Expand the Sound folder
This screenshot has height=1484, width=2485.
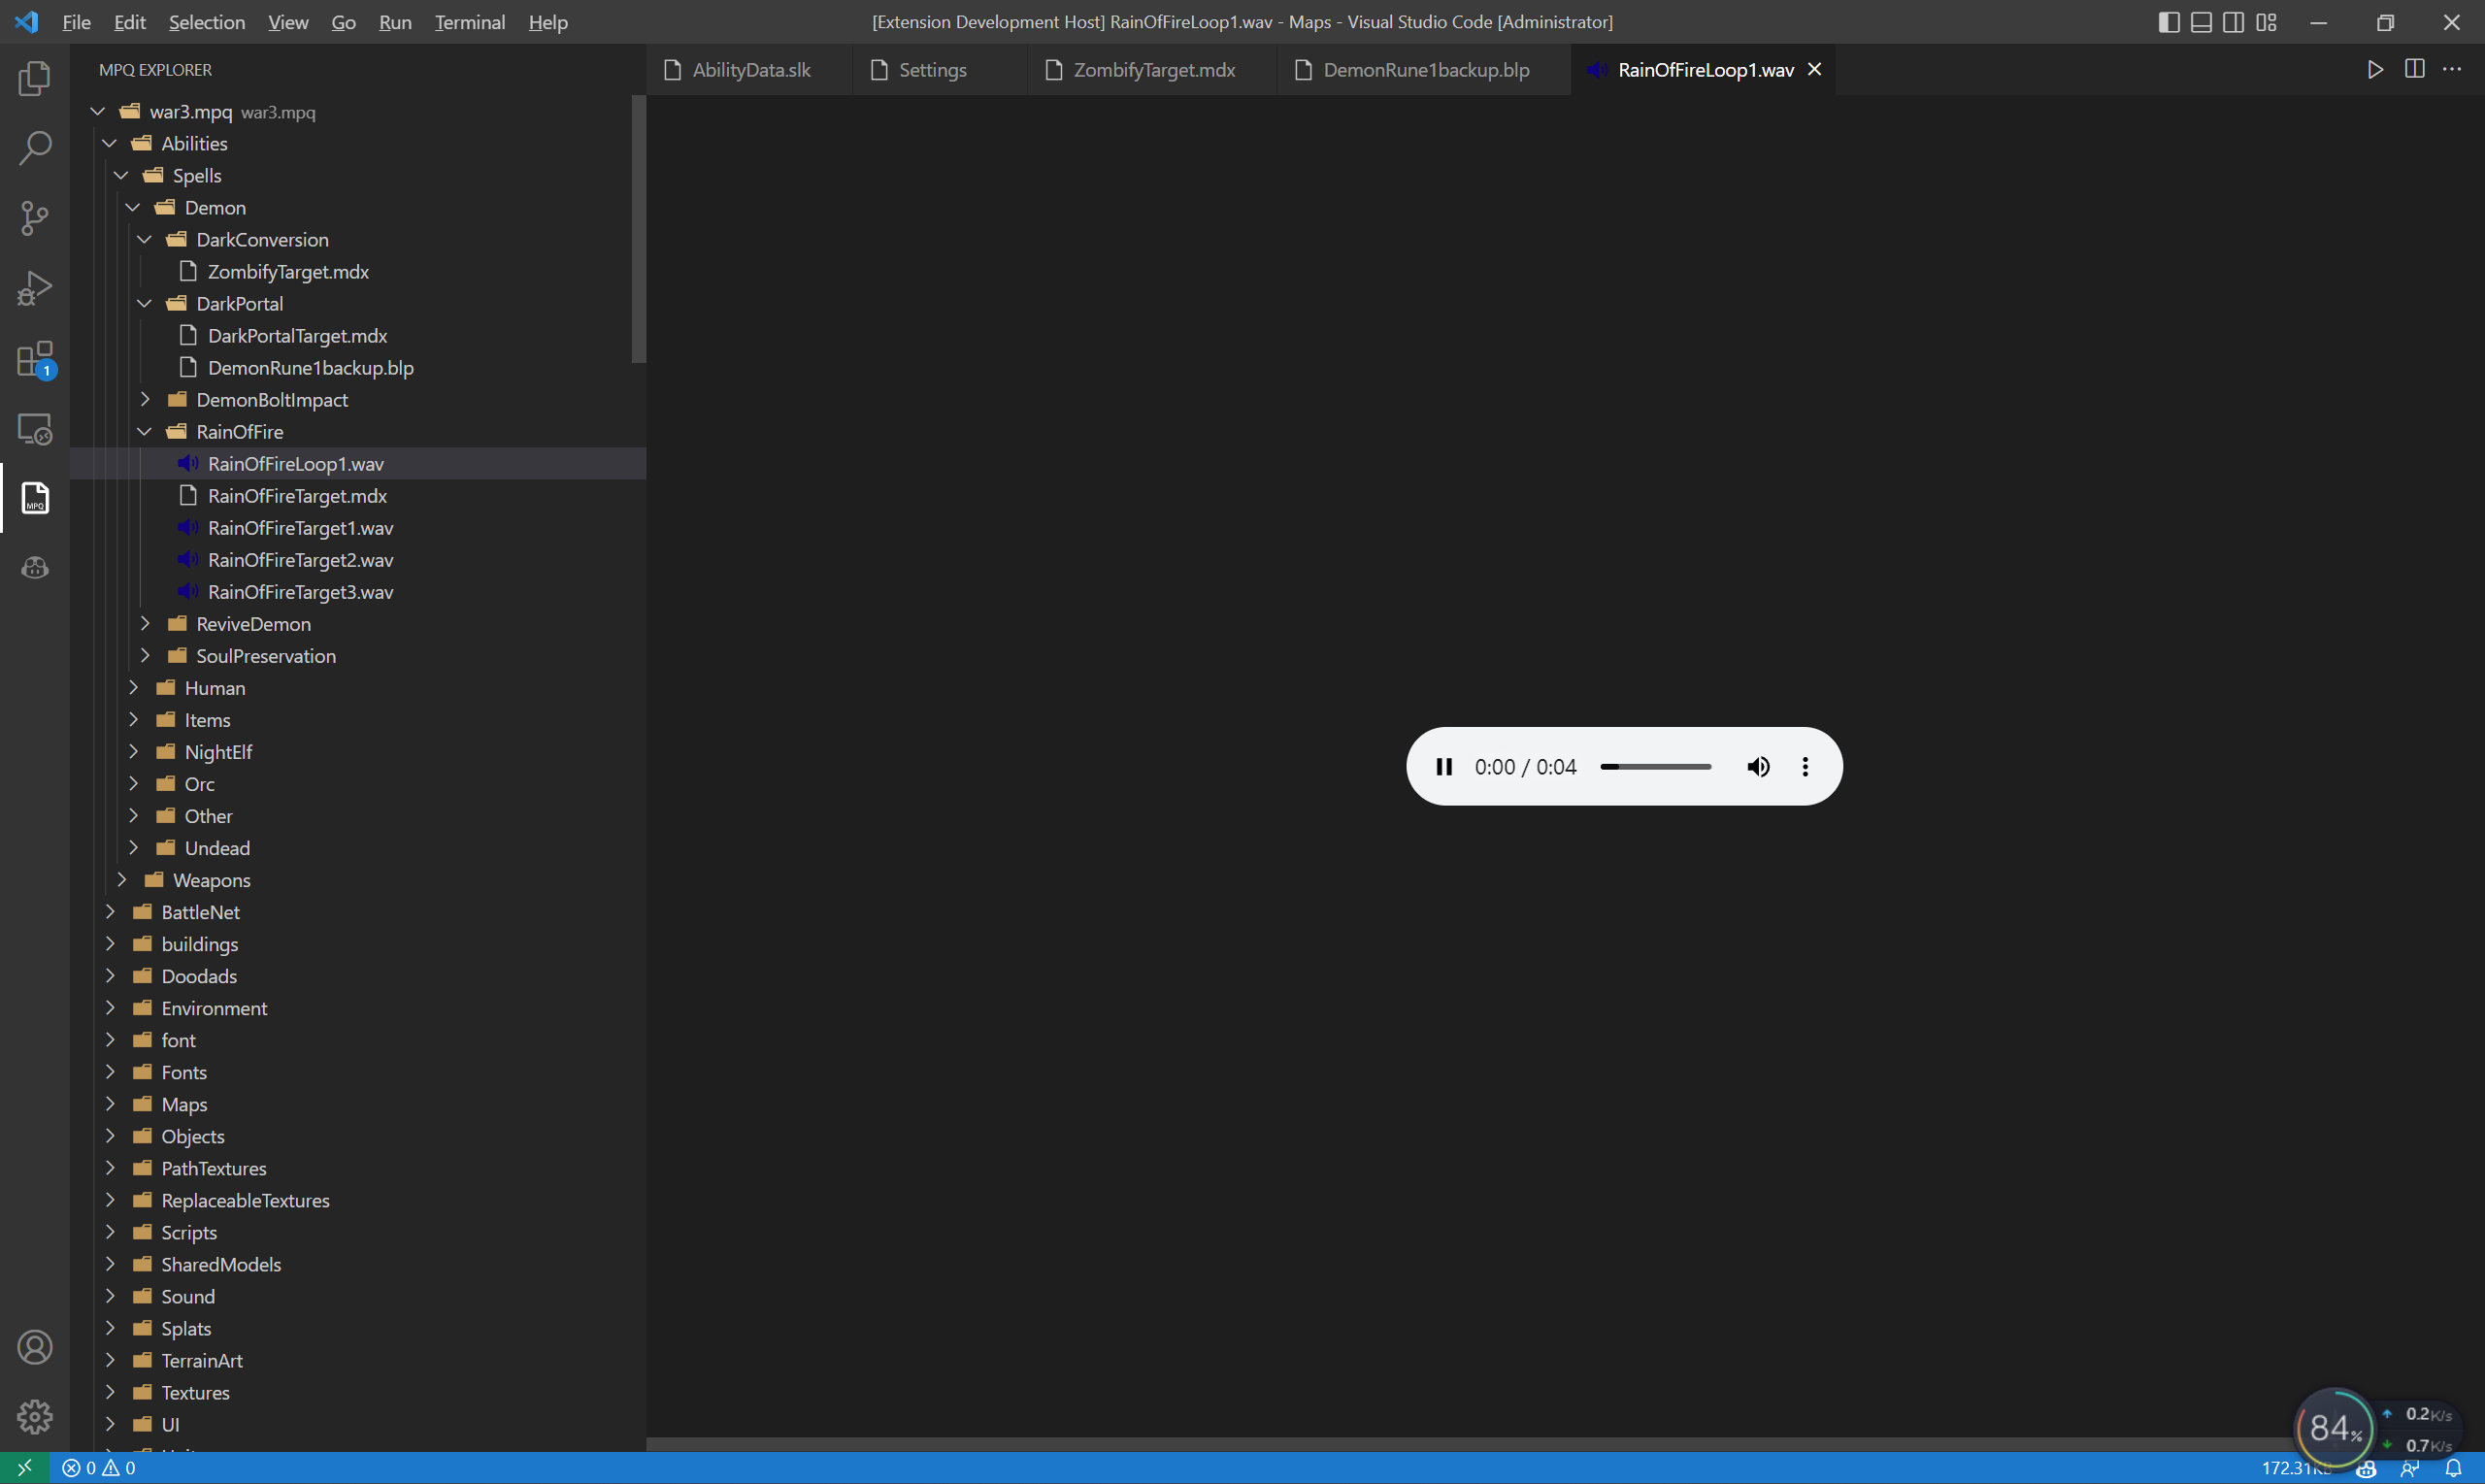coord(110,1295)
